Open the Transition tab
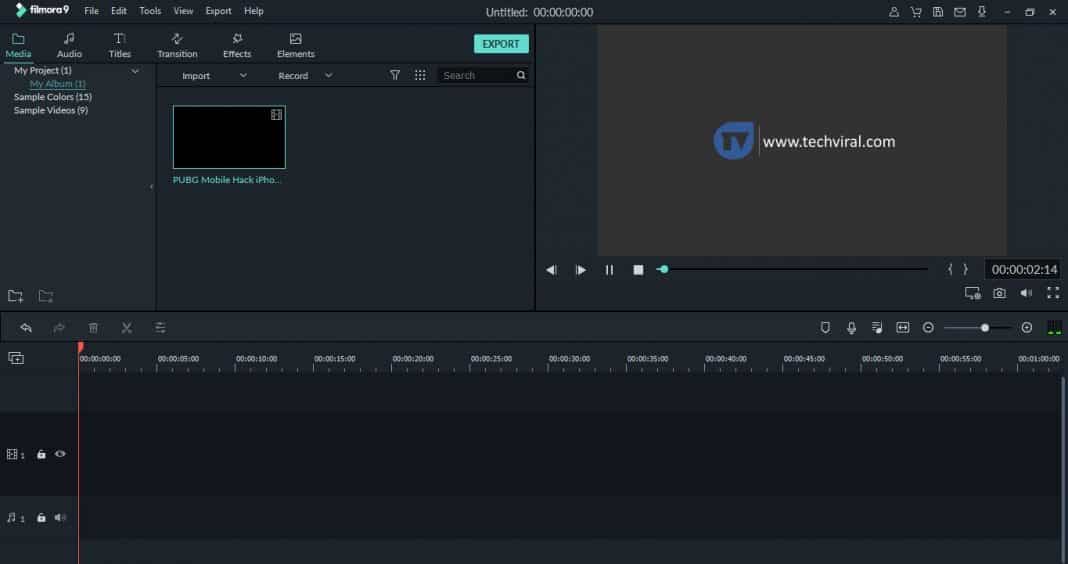 point(177,45)
